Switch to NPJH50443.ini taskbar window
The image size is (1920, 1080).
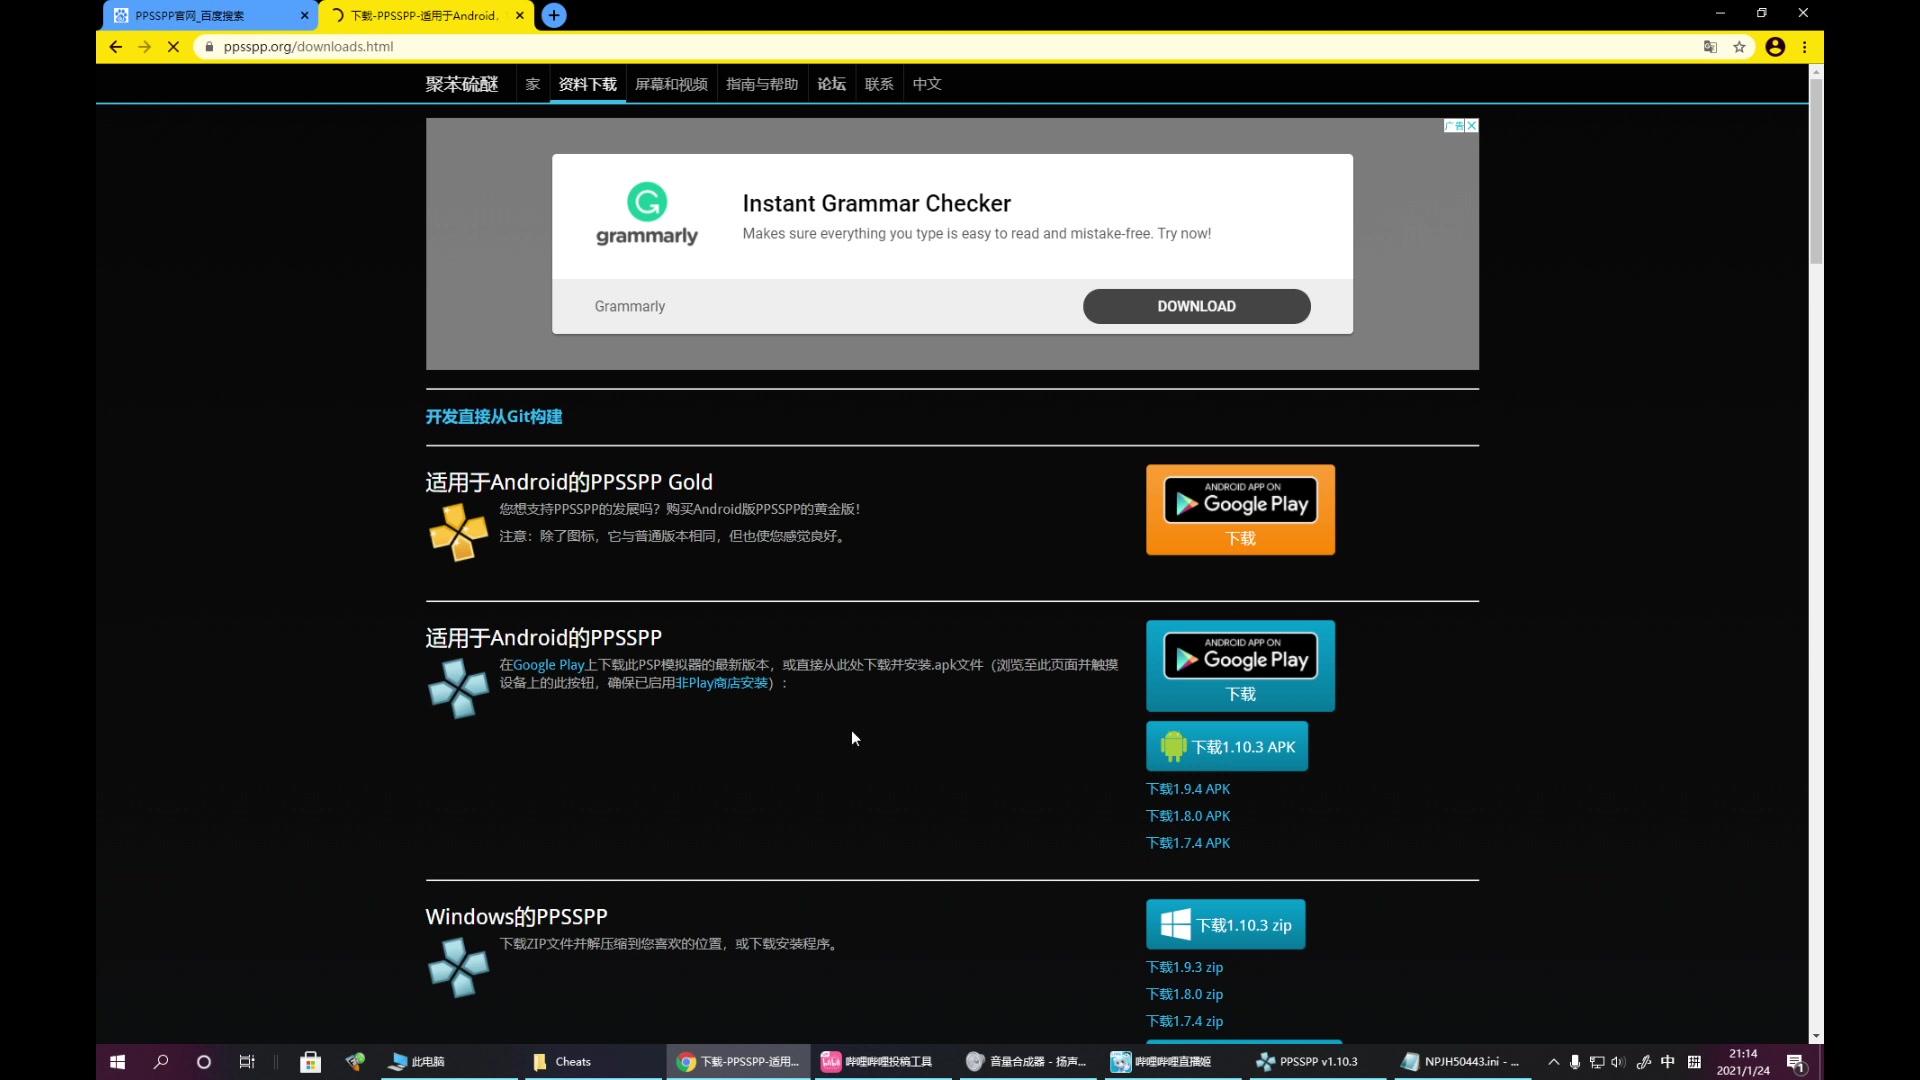click(1463, 1062)
